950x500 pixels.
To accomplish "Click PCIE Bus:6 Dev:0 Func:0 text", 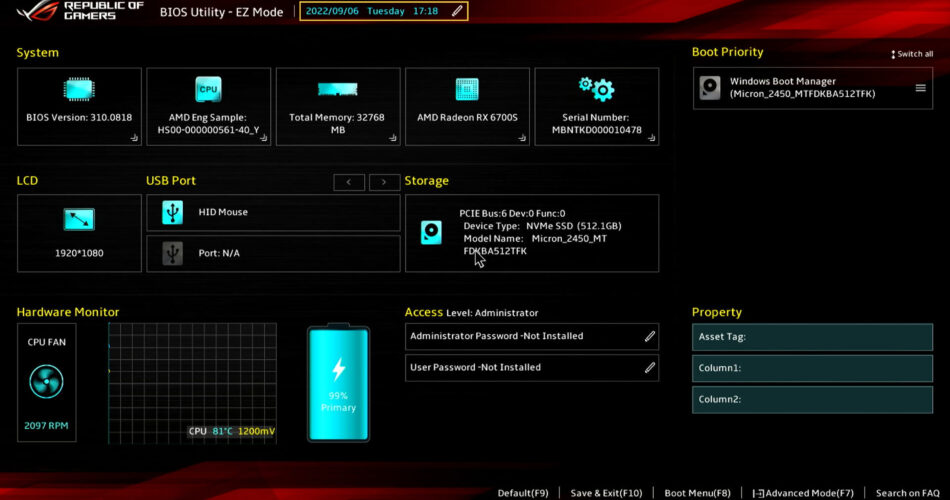I will coord(512,213).
